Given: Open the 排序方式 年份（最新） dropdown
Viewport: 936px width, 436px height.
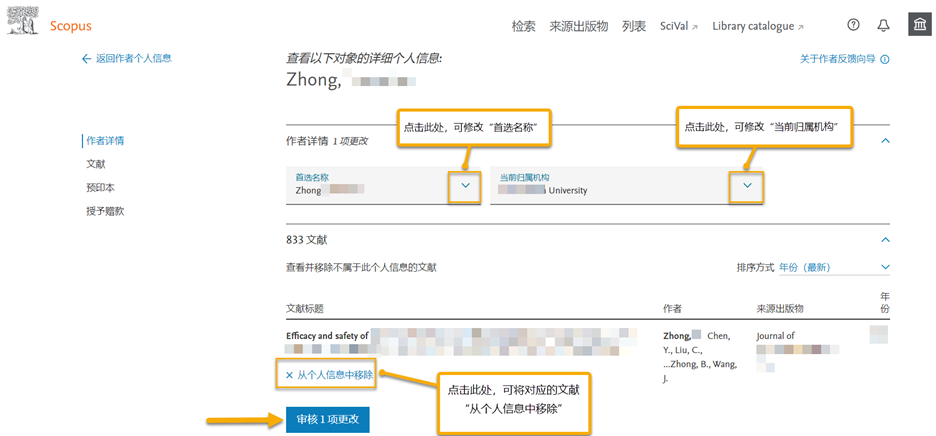Looking at the screenshot, I should coord(834,268).
